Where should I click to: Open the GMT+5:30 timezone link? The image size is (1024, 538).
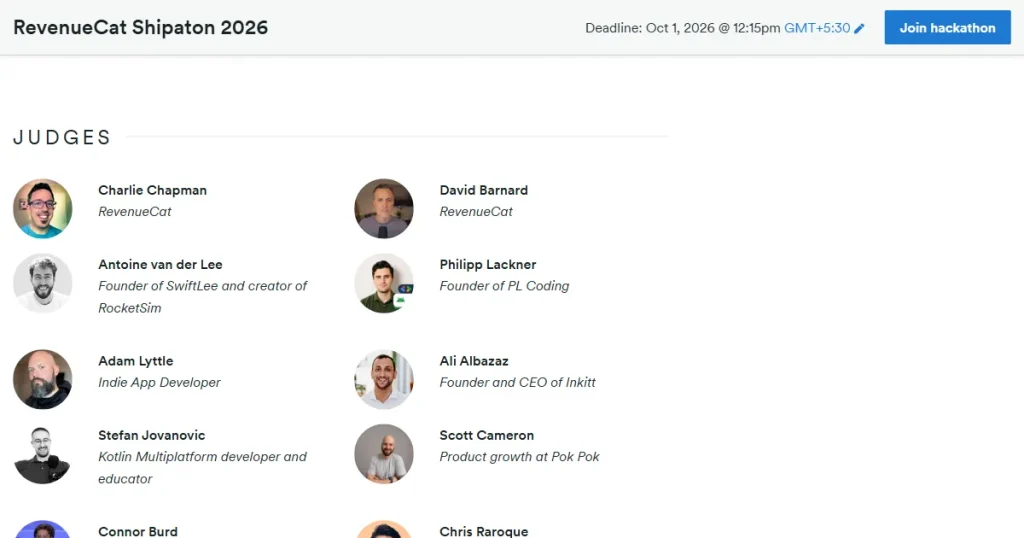tap(817, 28)
